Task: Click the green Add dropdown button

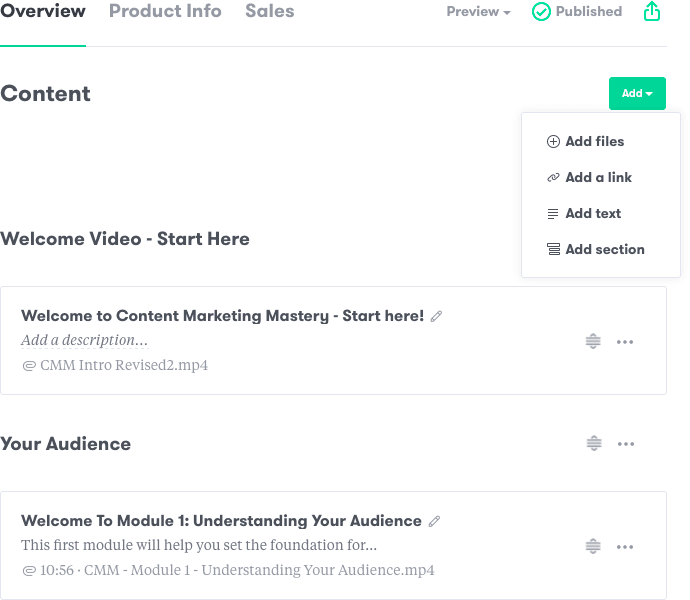Action: click(637, 93)
